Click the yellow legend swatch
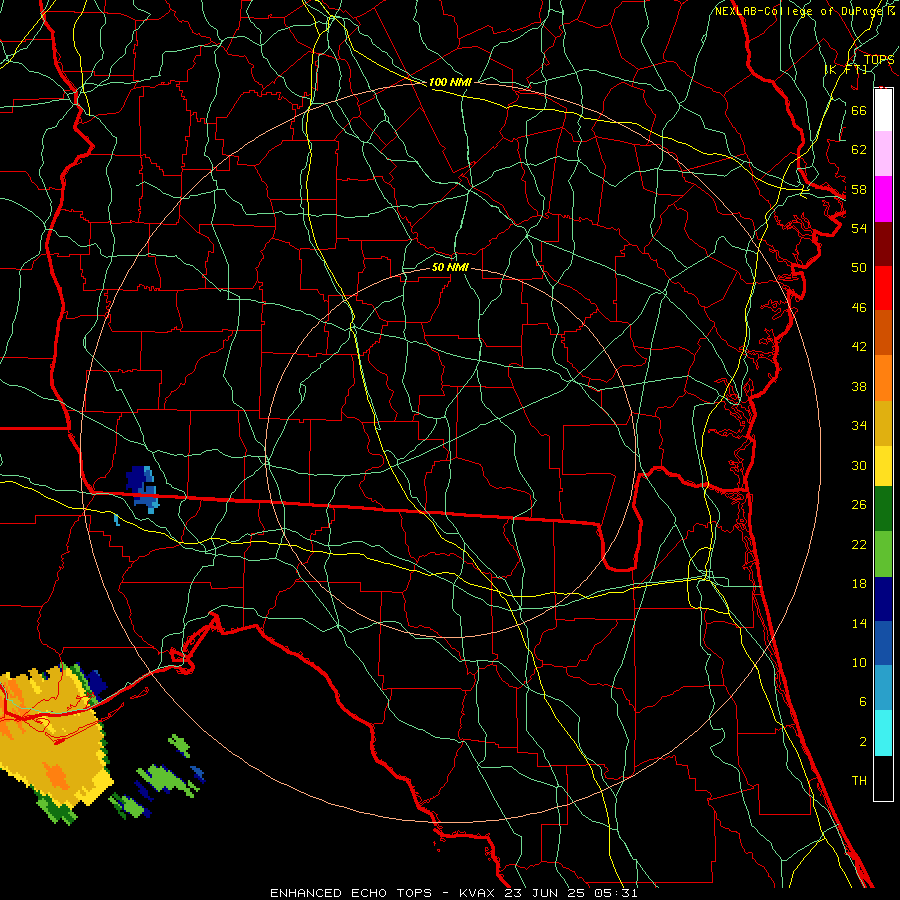Viewport: 900px width, 900px height. pos(883,466)
